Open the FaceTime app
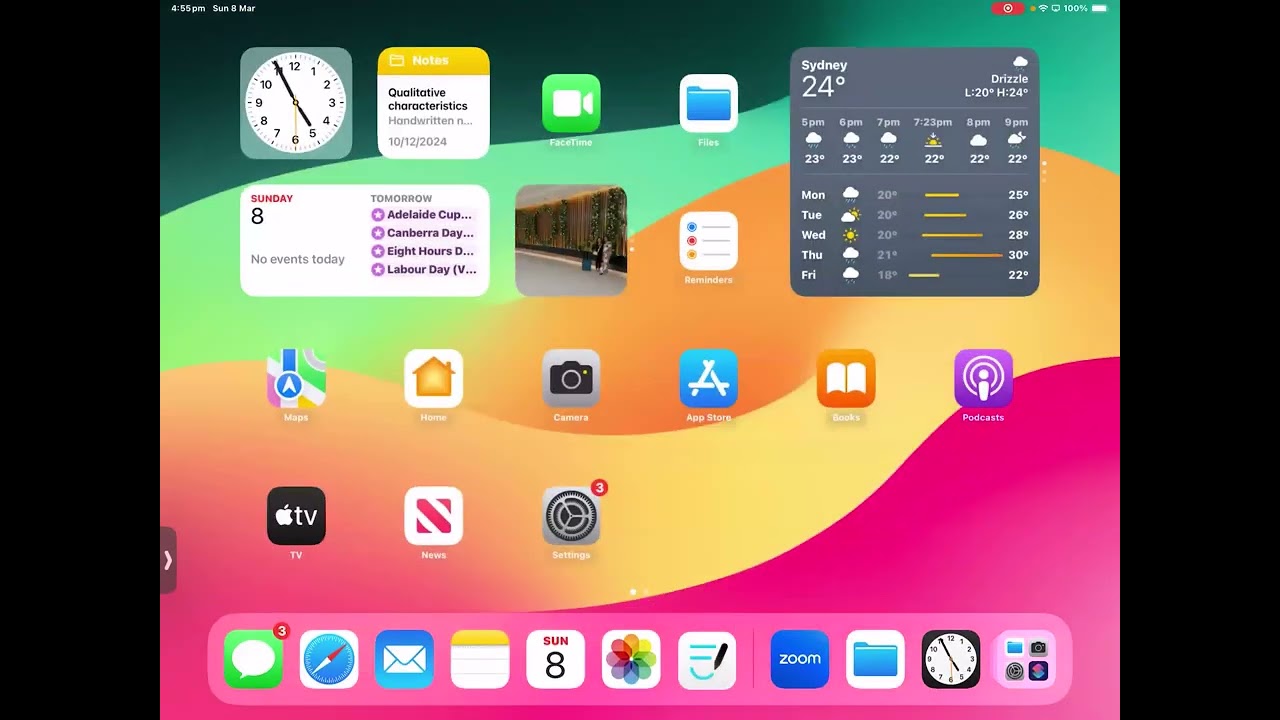The width and height of the screenshot is (1280, 720). (x=571, y=104)
